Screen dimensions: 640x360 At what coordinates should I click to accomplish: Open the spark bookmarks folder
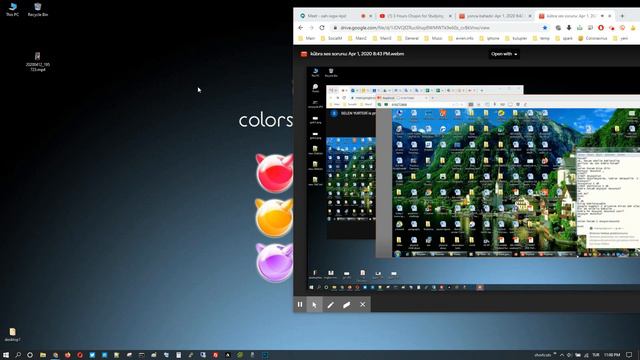pyautogui.click(x=564, y=38)
